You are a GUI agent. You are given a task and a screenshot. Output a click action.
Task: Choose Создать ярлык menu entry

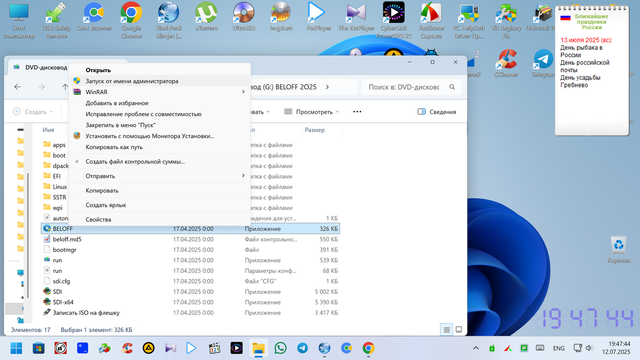(160, 205)
